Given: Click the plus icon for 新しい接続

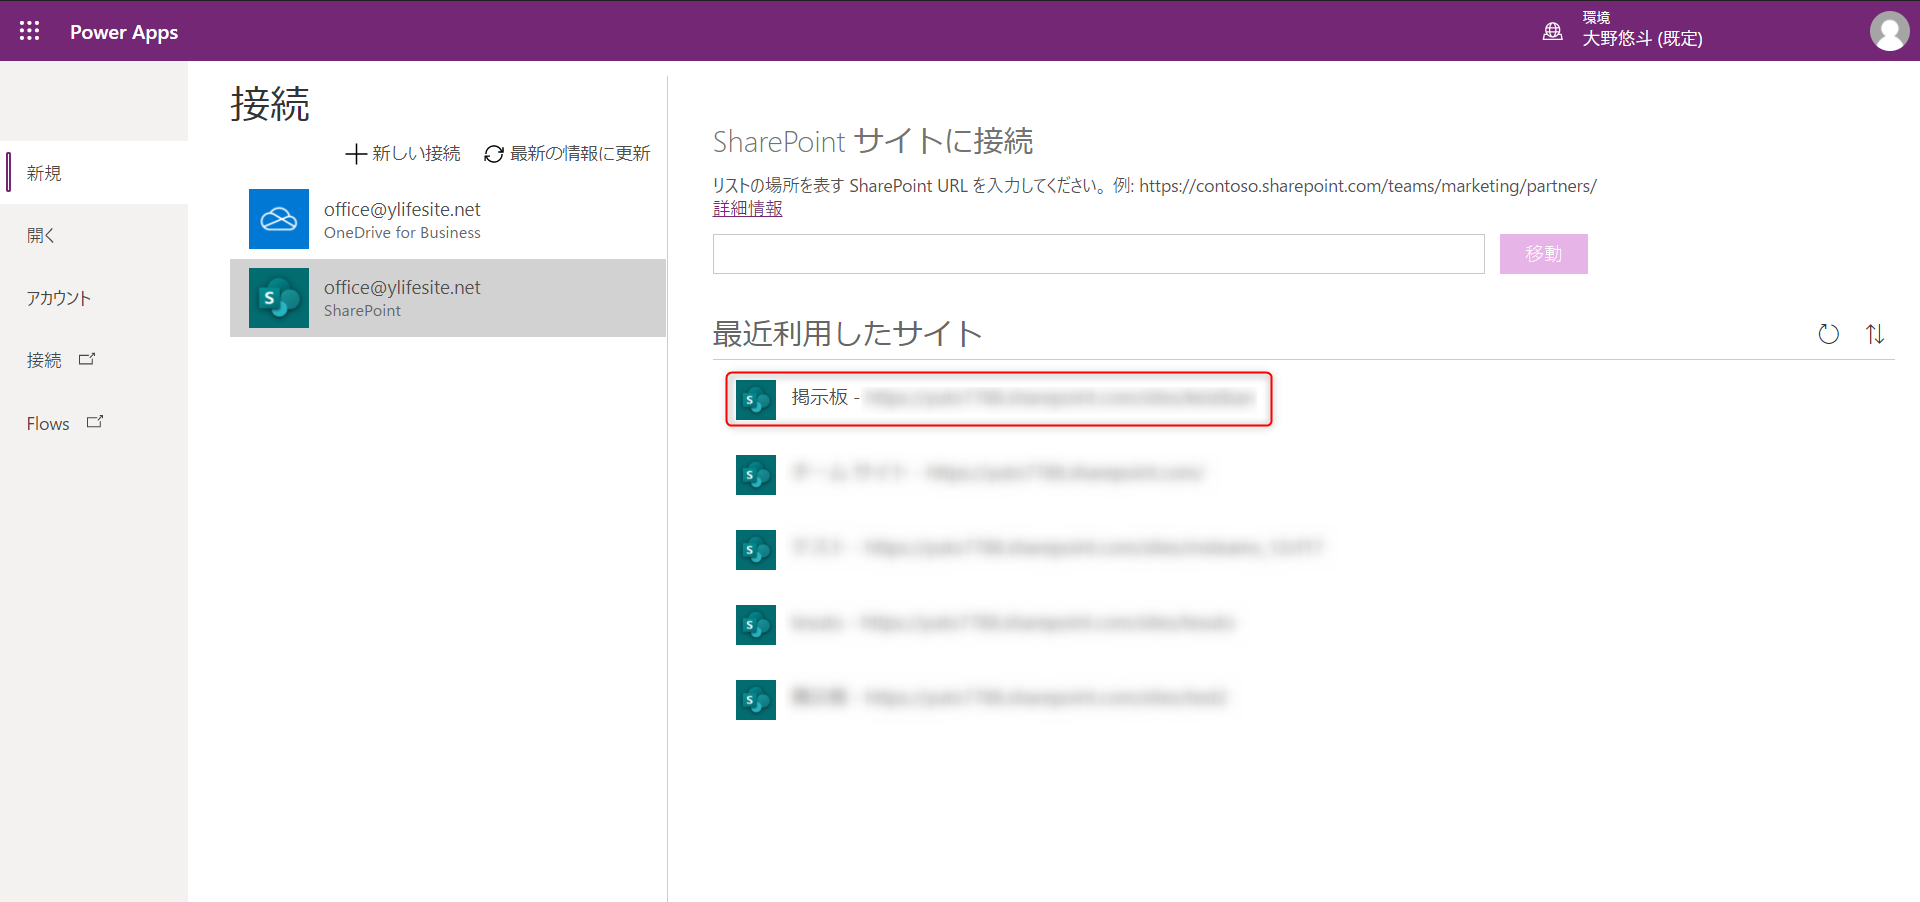Looking at the screenshot, I should tap(355, 153).
